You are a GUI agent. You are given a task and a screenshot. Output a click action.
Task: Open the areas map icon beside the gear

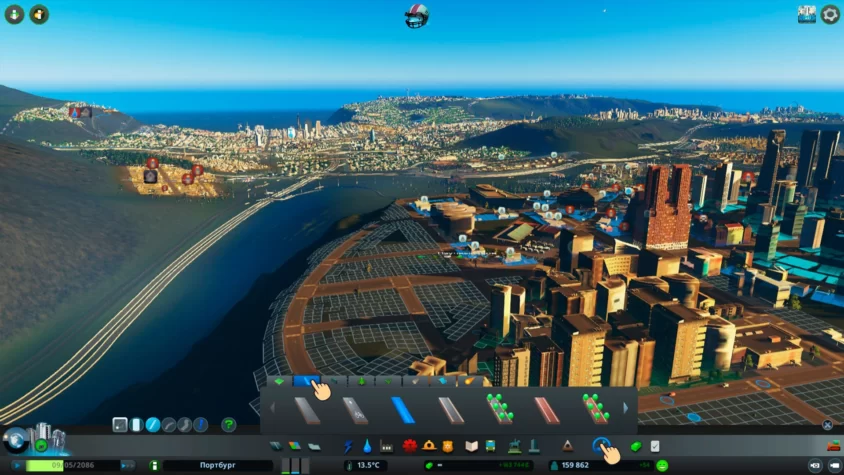click(x=807, y=15)
